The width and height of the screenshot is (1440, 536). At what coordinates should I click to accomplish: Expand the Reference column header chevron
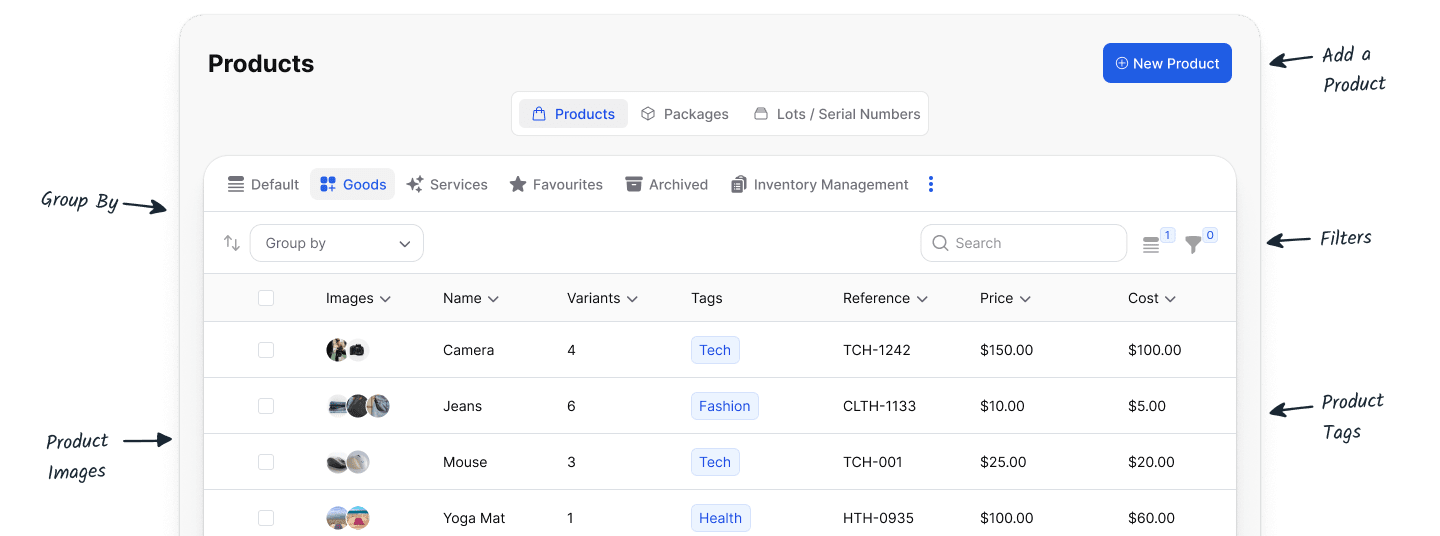pos(922,299)
